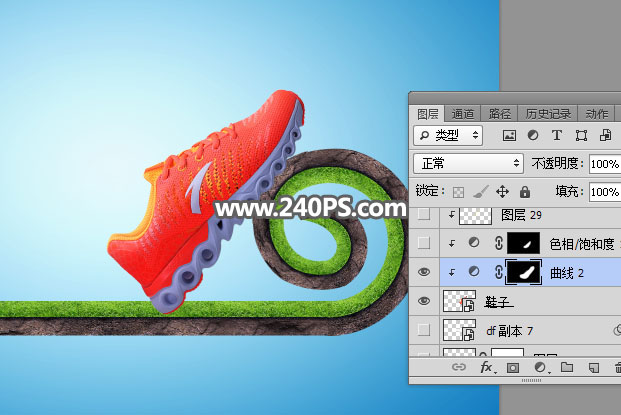
Task: Open the 类型 layer filter dropdown
Action: tap(448, 135)
